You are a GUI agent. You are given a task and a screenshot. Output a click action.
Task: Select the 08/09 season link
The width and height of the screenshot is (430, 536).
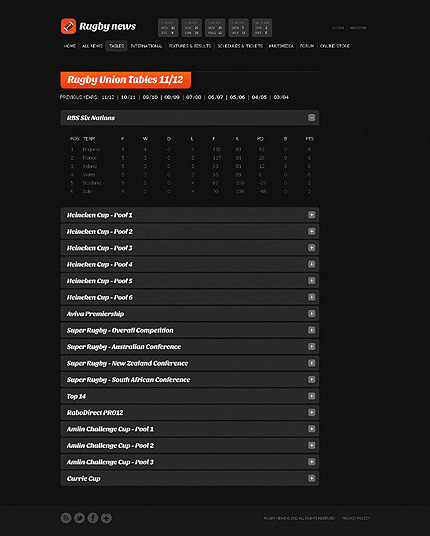click(172, 97)
